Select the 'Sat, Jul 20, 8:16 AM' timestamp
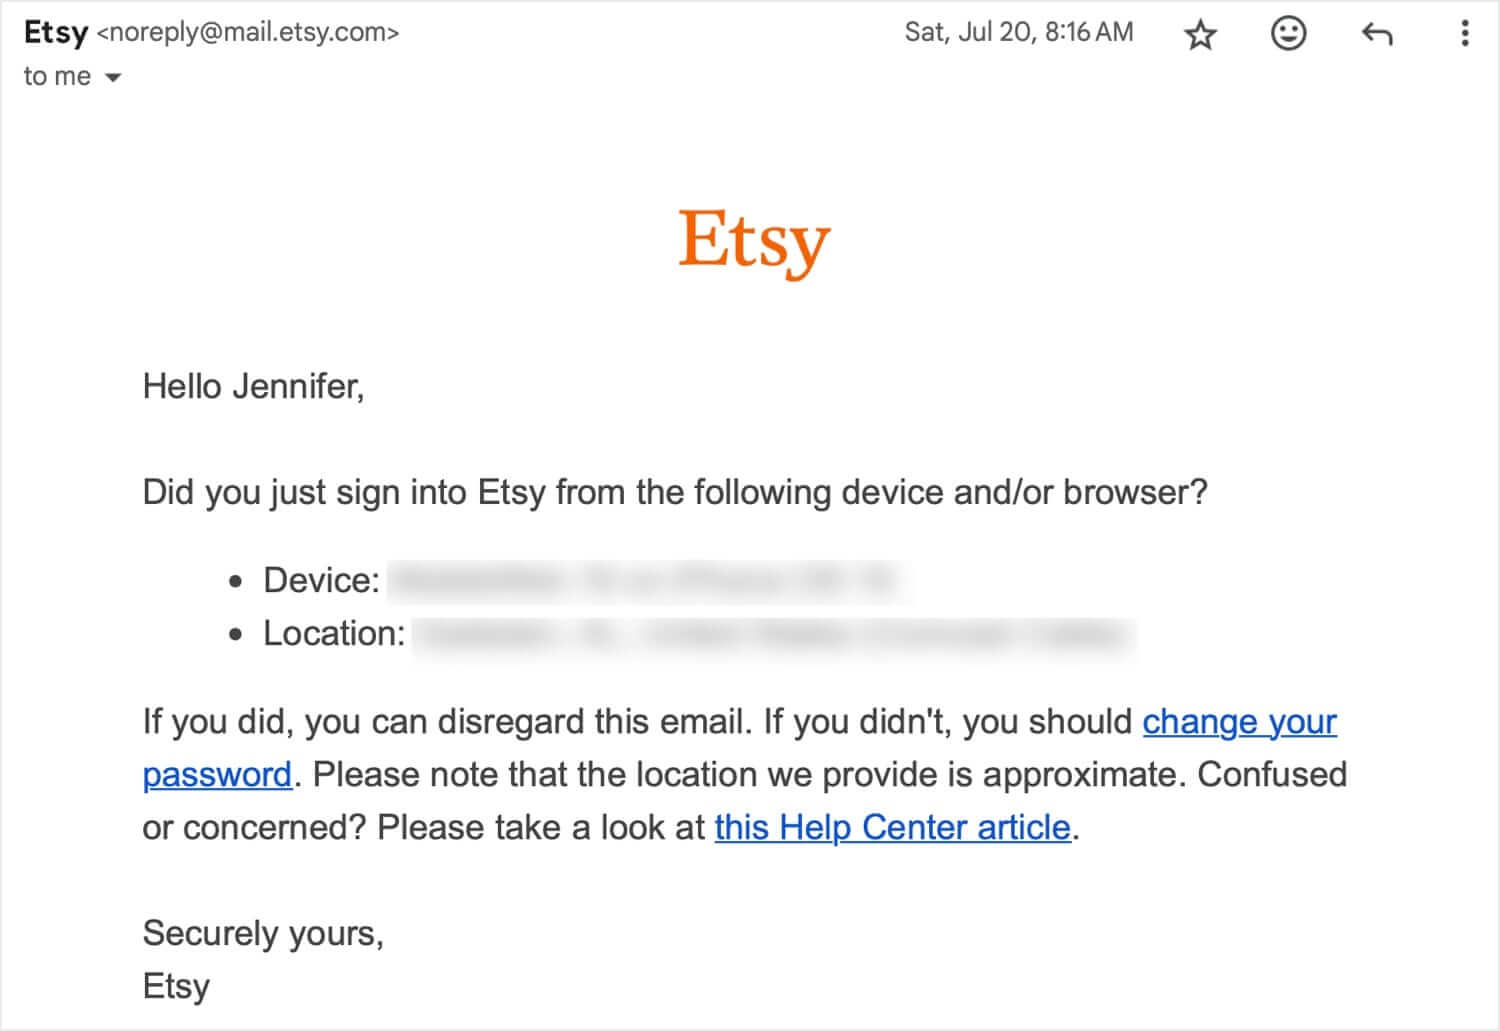This screenshot has width=1500, height=1031. 1019,31
